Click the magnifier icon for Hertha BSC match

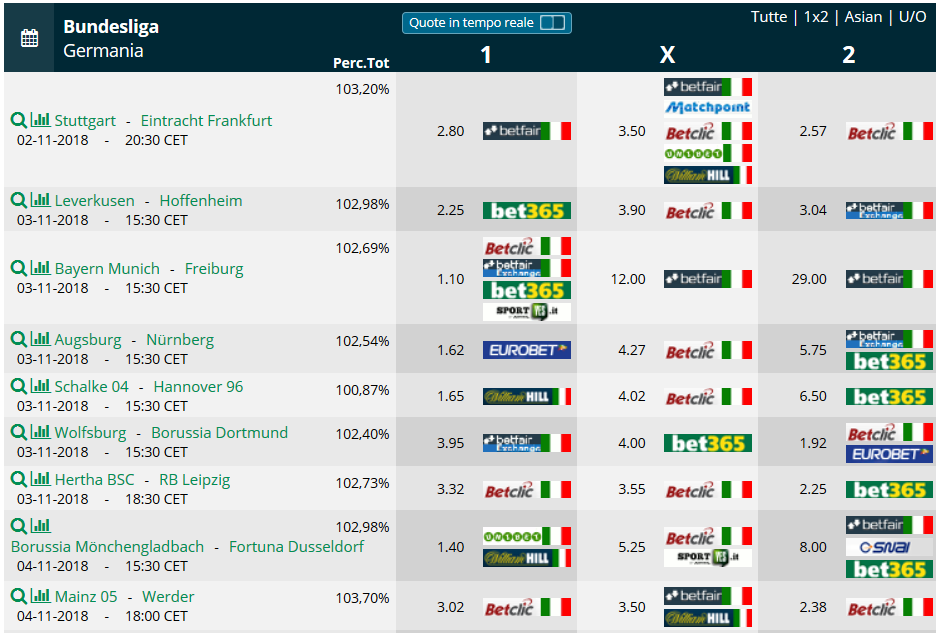point(19,480)
